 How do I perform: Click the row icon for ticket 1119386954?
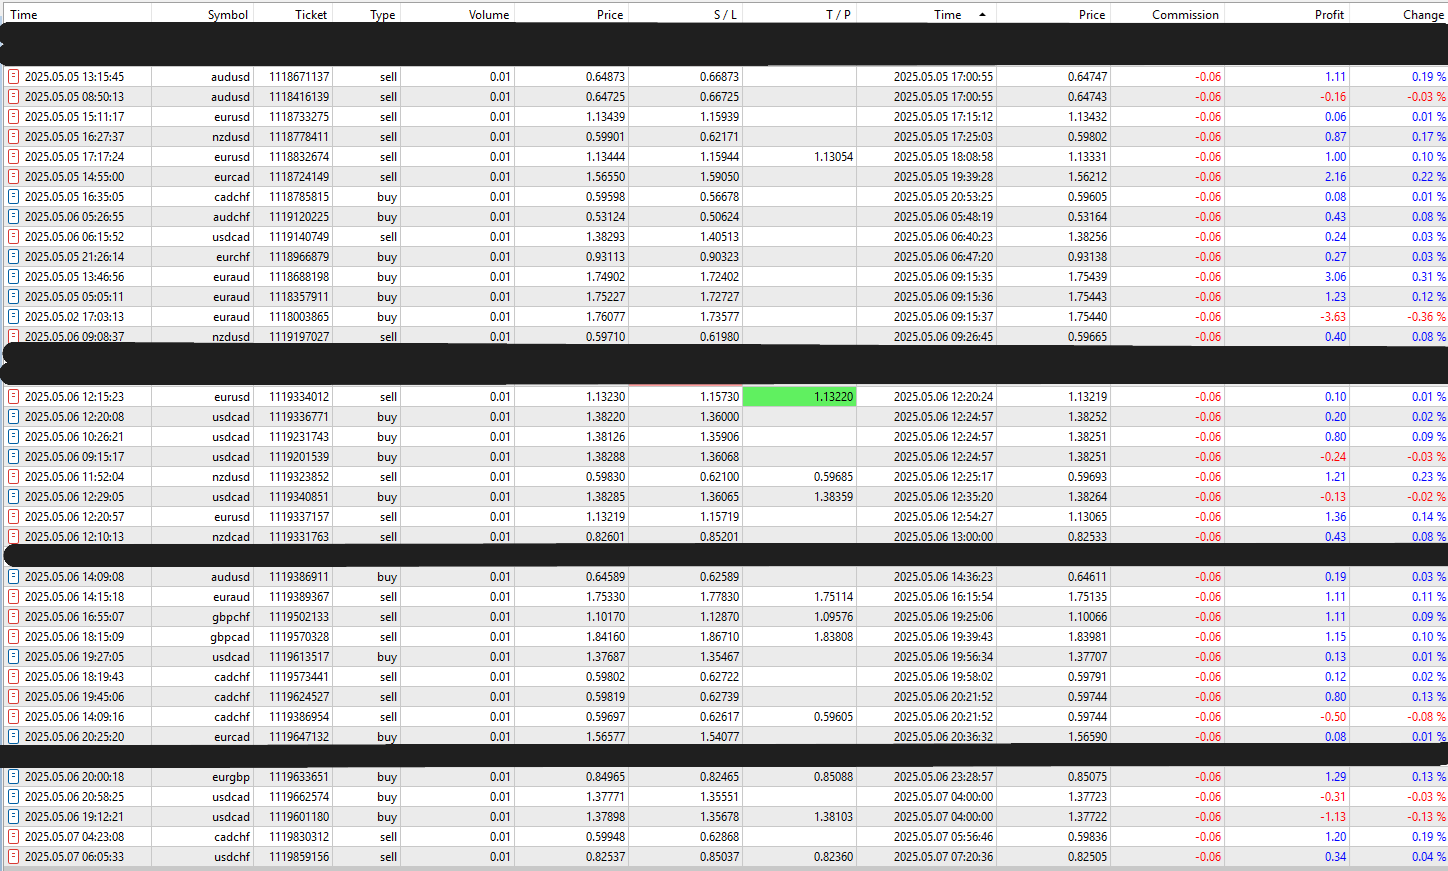click(13, 717)
